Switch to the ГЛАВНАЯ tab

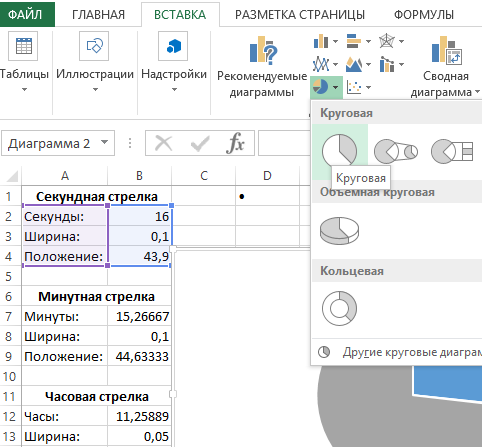coord(98,15)
